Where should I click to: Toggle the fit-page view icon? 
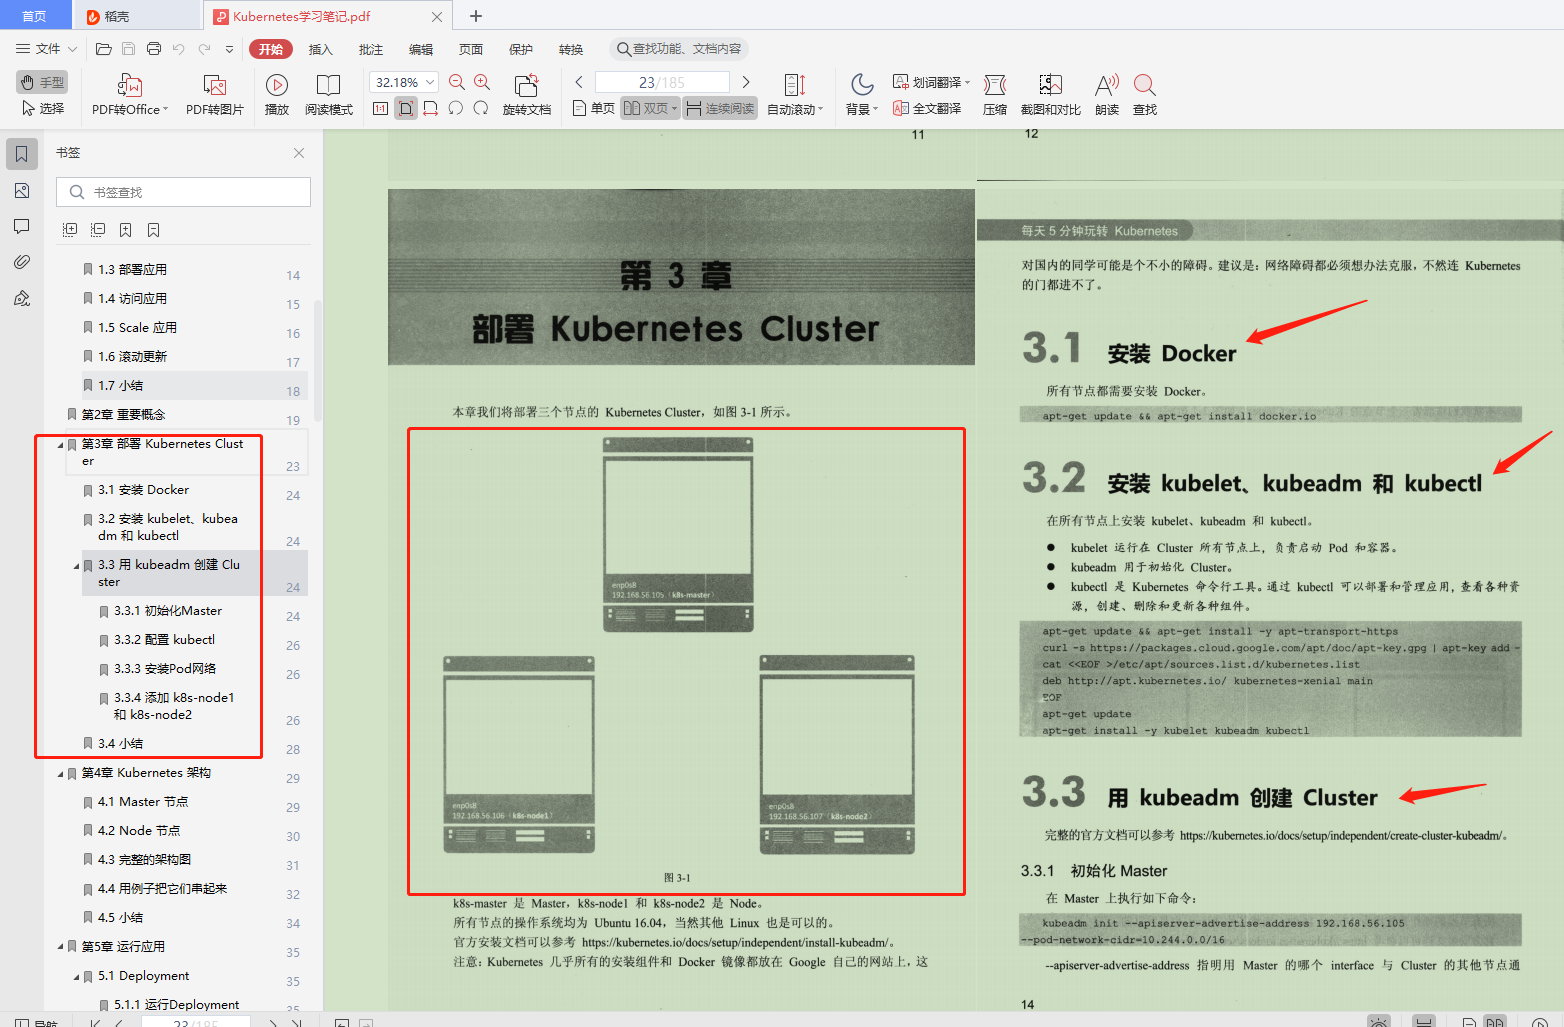[406, 108]
